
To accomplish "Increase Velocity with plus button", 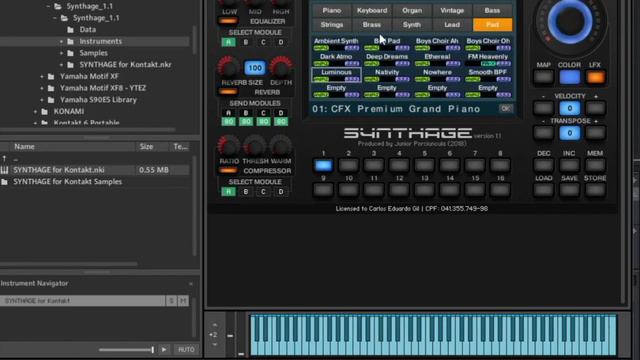I will (x=595, y=108).
